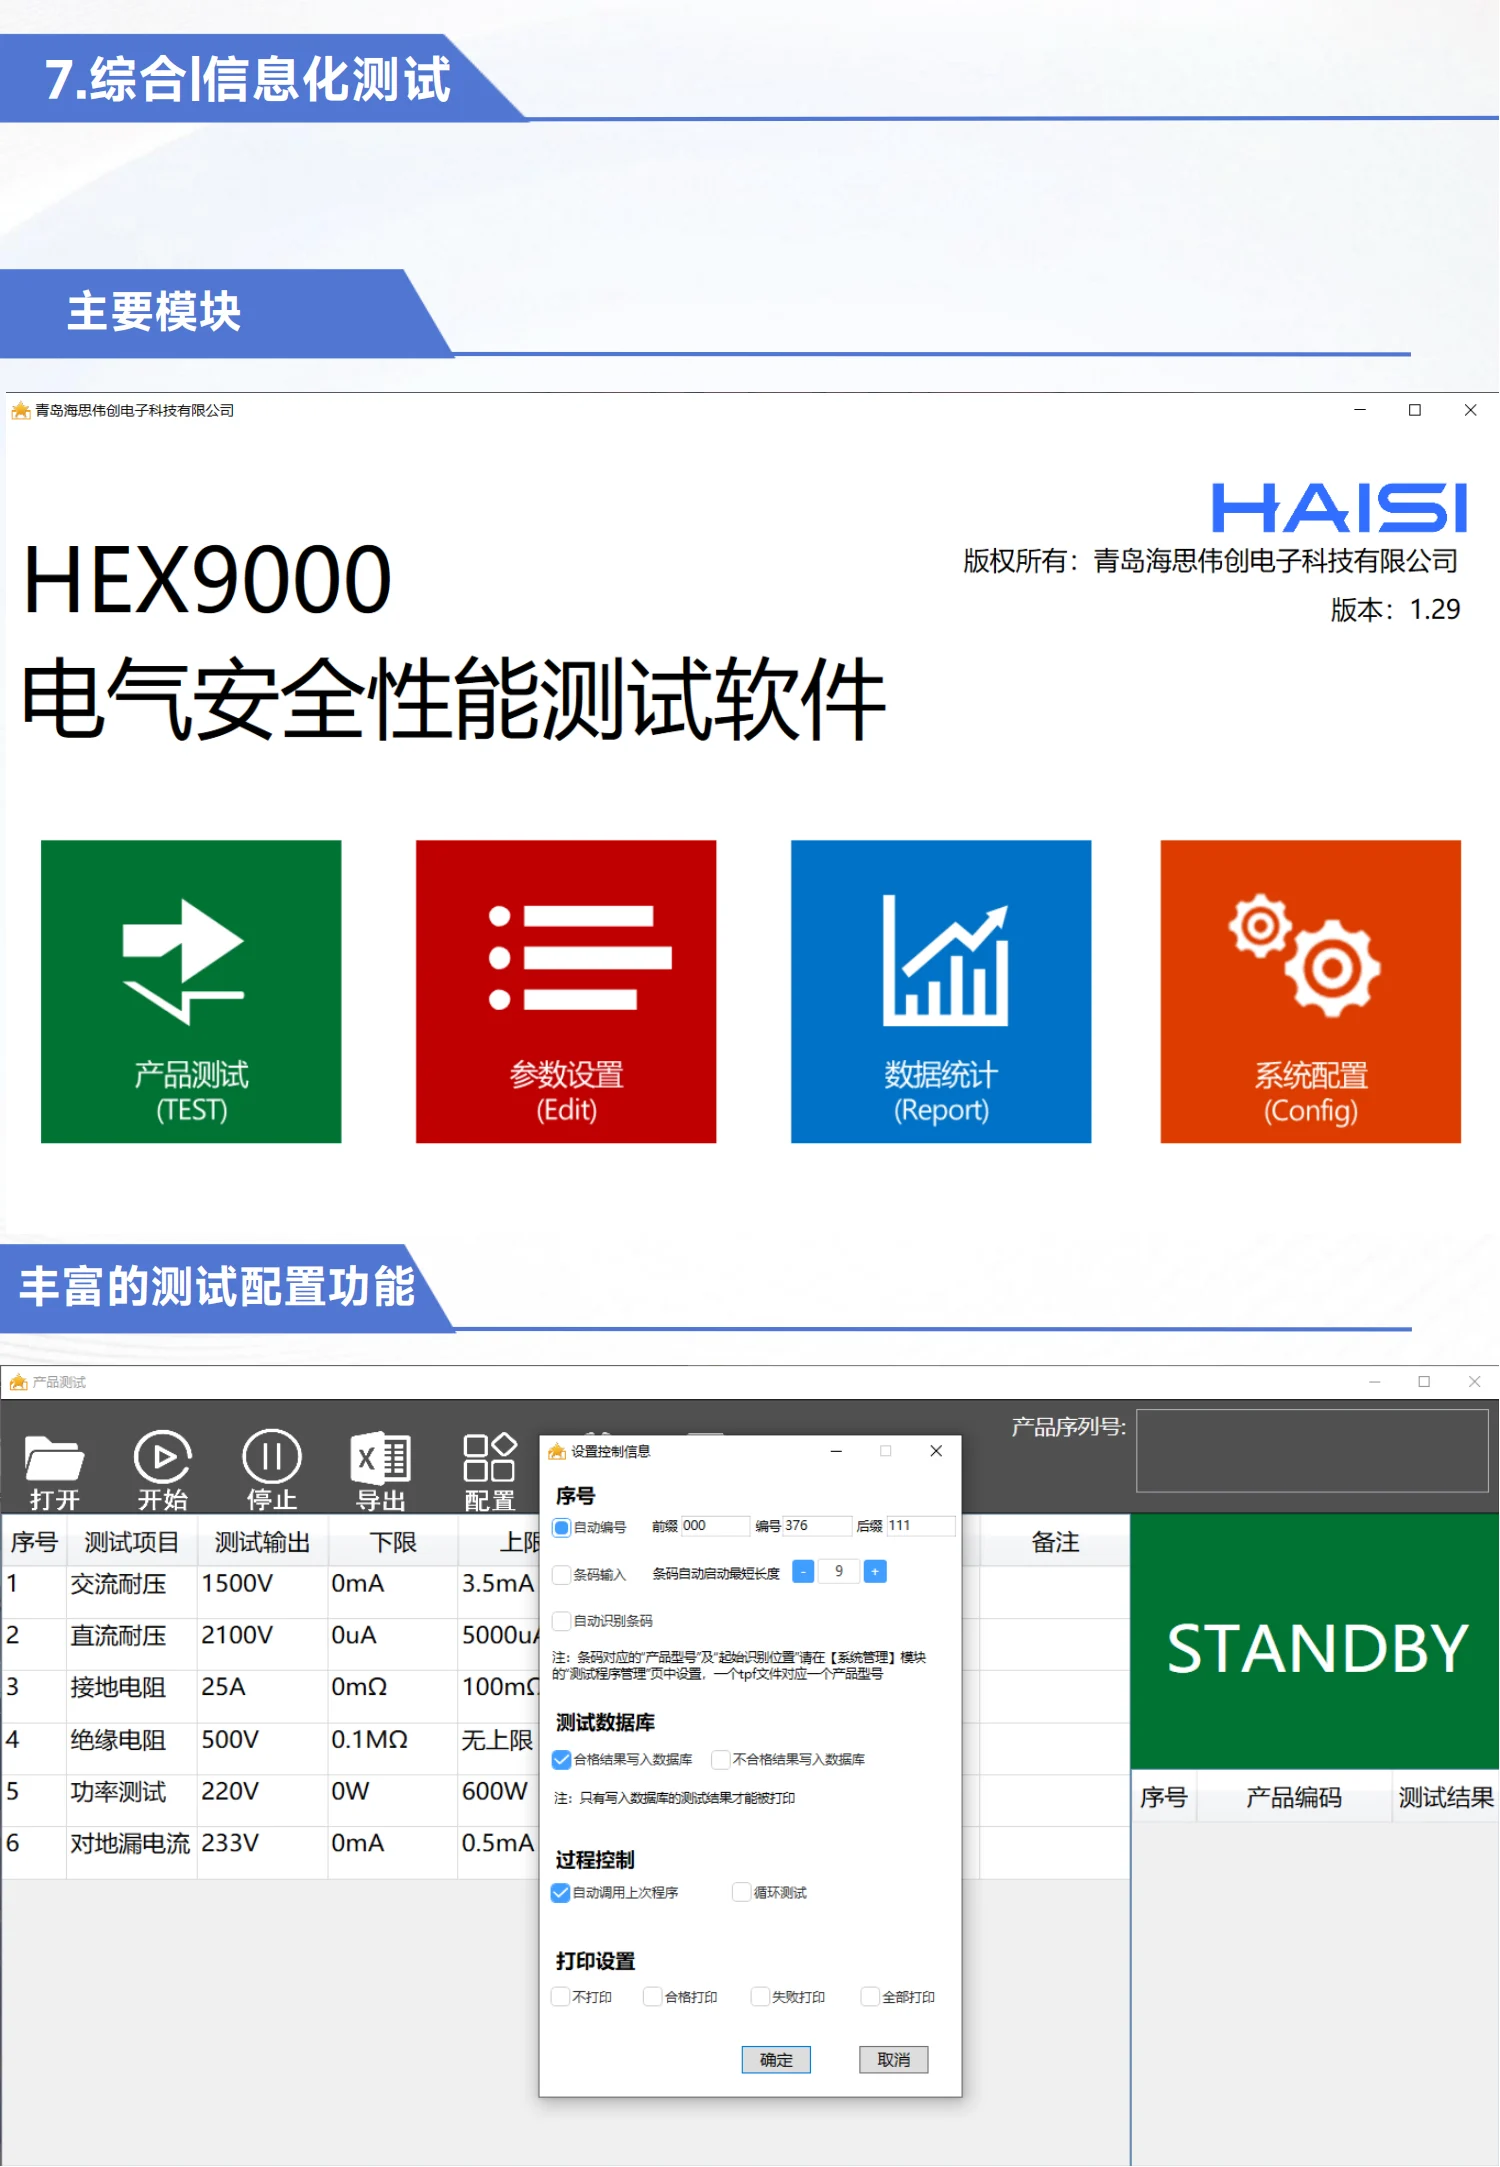Image resolution: width=1500 pixels, height=2167 pixels.
Task: Enable the 条码输入 checkbox
Action: [x=562, y=1574]
